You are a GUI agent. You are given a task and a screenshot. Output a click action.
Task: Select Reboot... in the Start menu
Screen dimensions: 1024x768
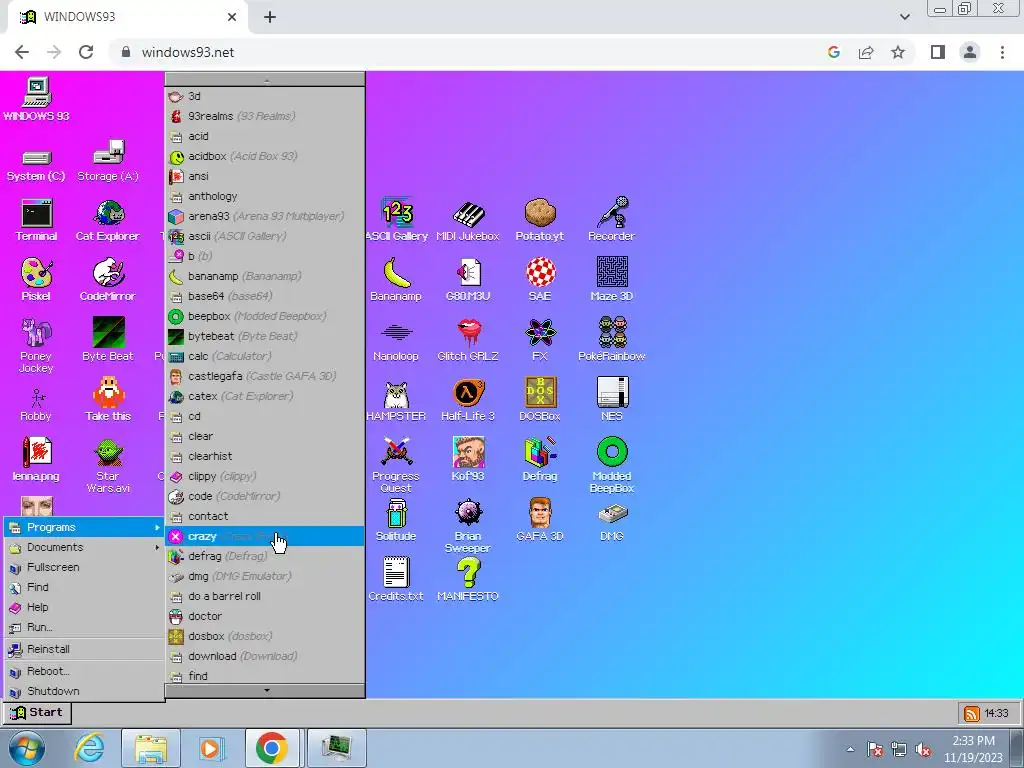pos(84,671)
